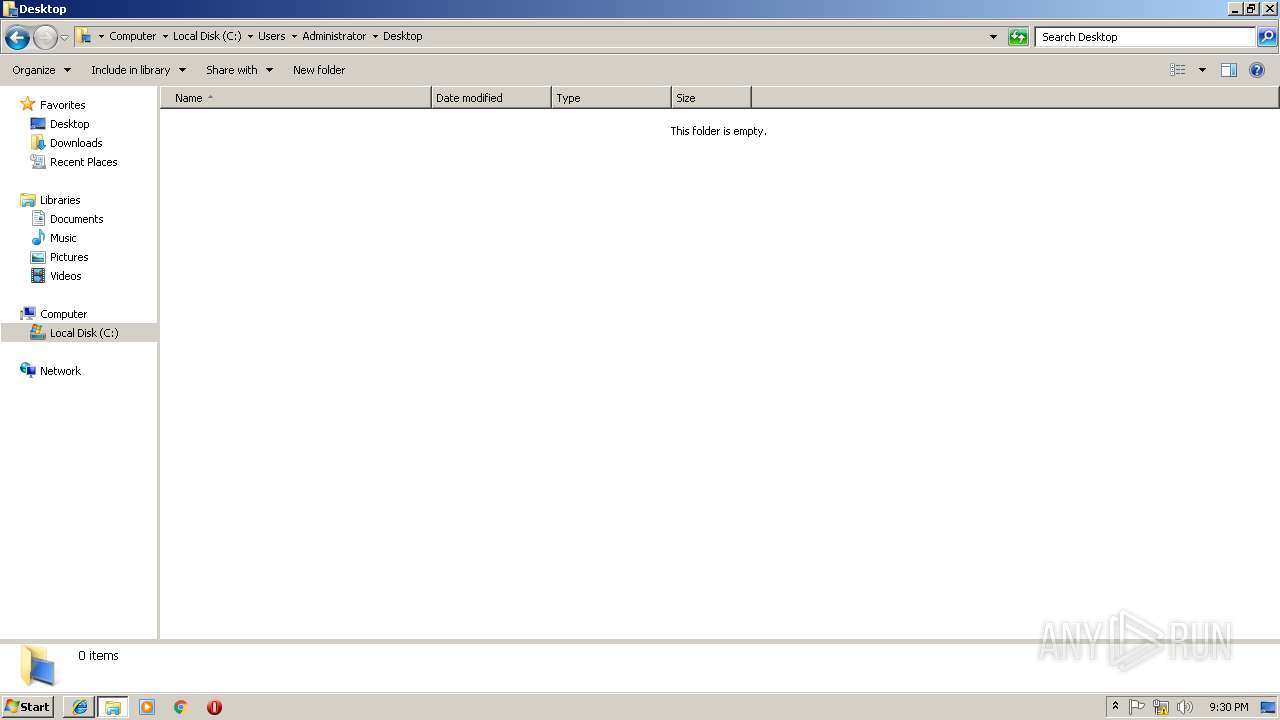Screen dimensions: 1280x720
Task: Open the Share with menu
Action: click(239, 70)
